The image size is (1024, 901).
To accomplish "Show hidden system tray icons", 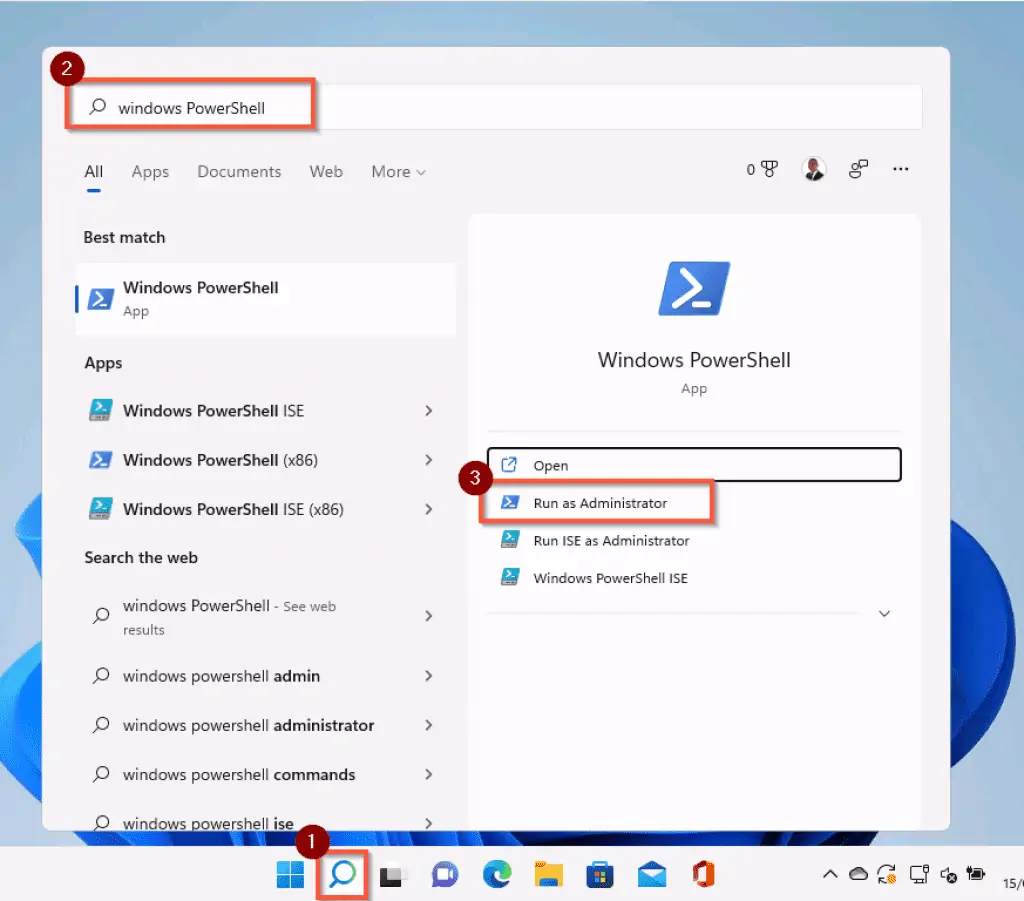I will (x=830, y=874).
